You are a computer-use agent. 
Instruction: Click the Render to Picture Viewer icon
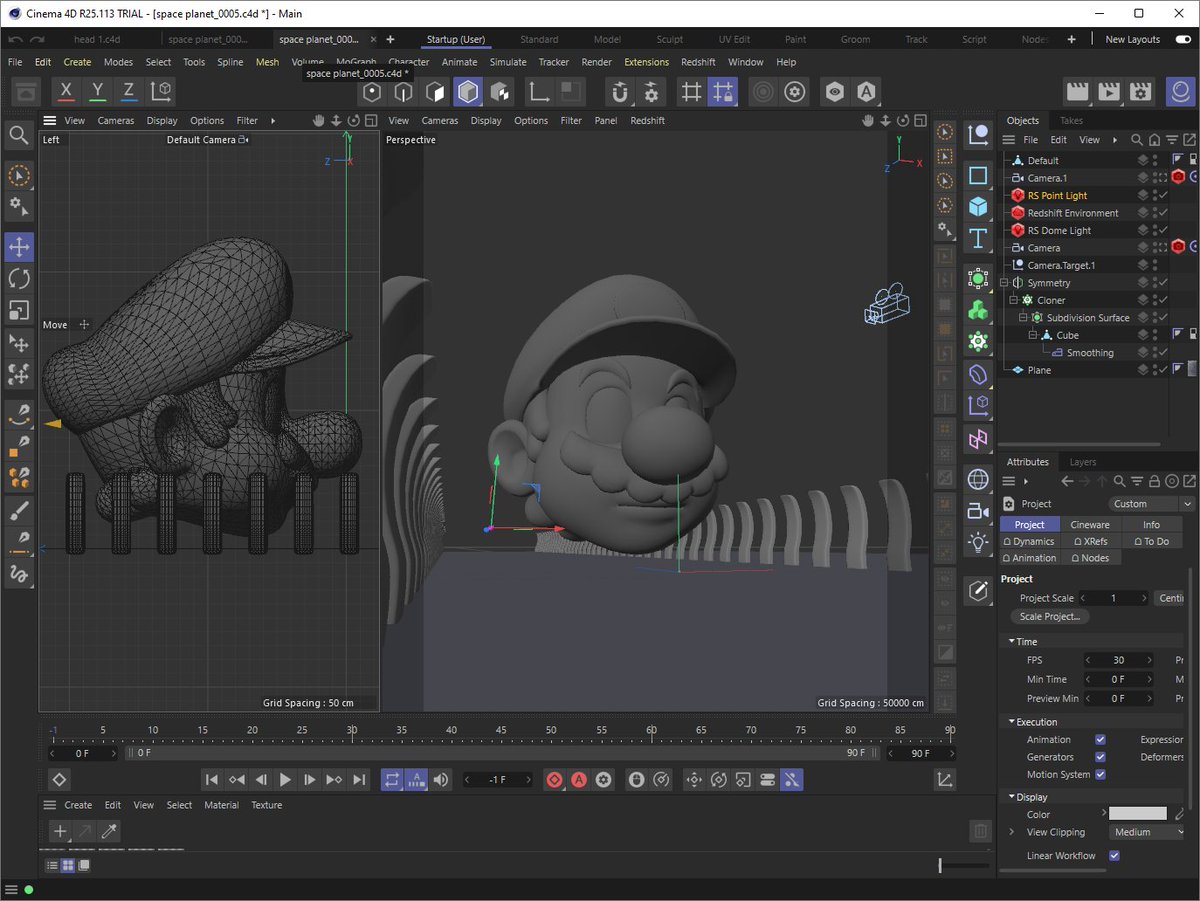pos(1109,92)
